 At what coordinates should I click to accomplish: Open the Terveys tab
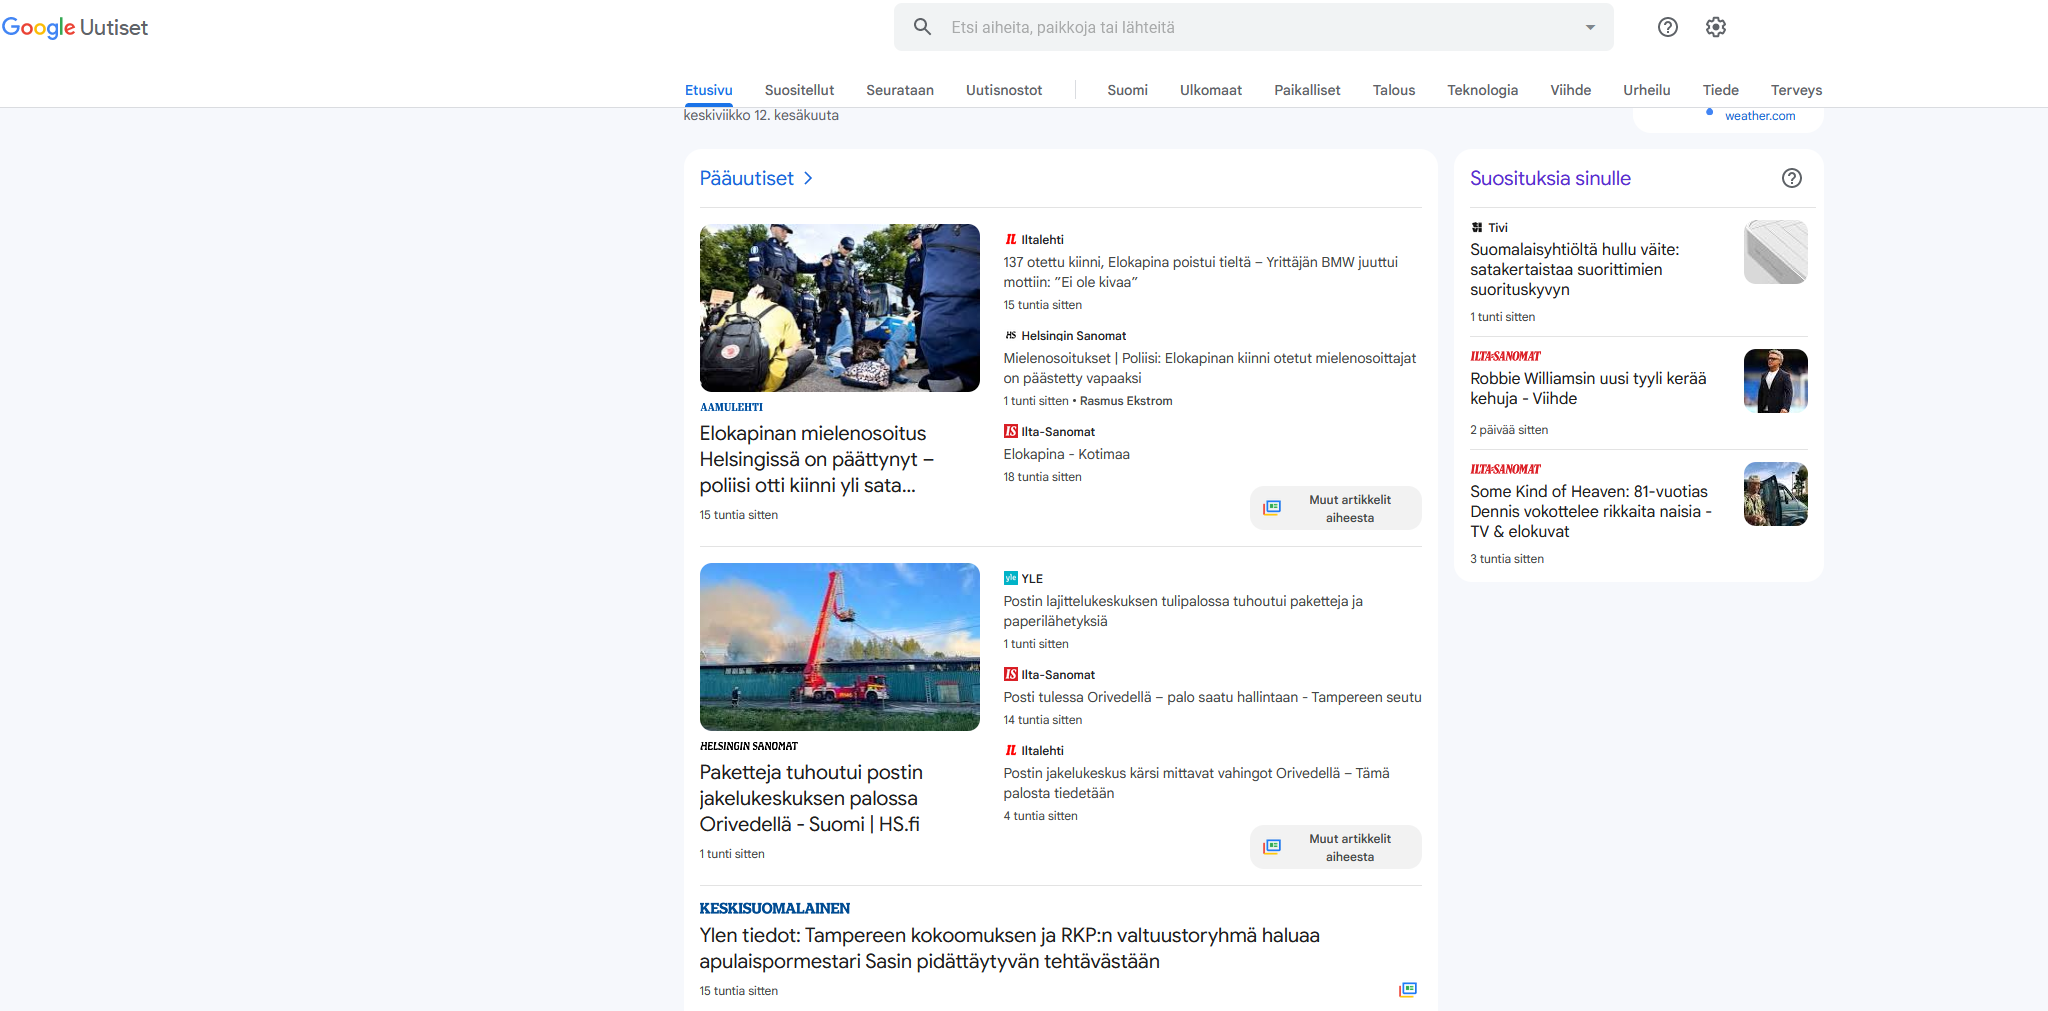pos(1796,90)
